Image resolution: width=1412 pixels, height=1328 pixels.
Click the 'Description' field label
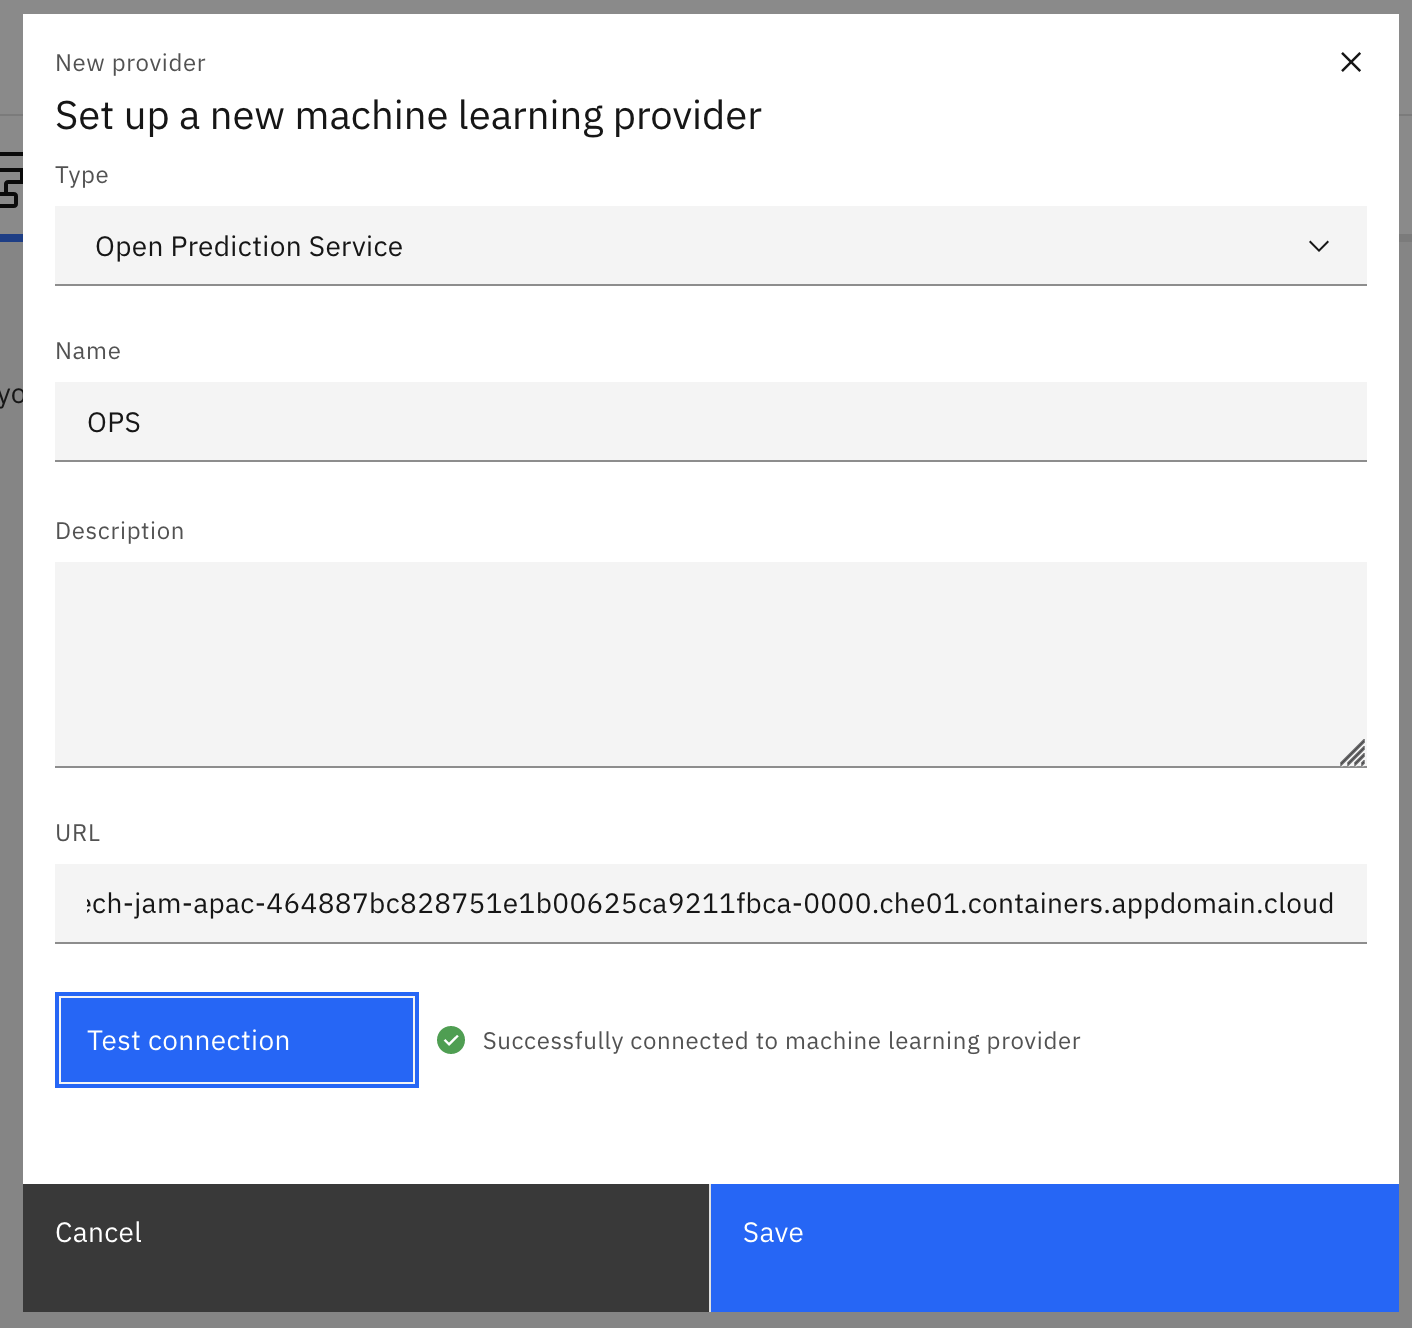pos(120,531)
